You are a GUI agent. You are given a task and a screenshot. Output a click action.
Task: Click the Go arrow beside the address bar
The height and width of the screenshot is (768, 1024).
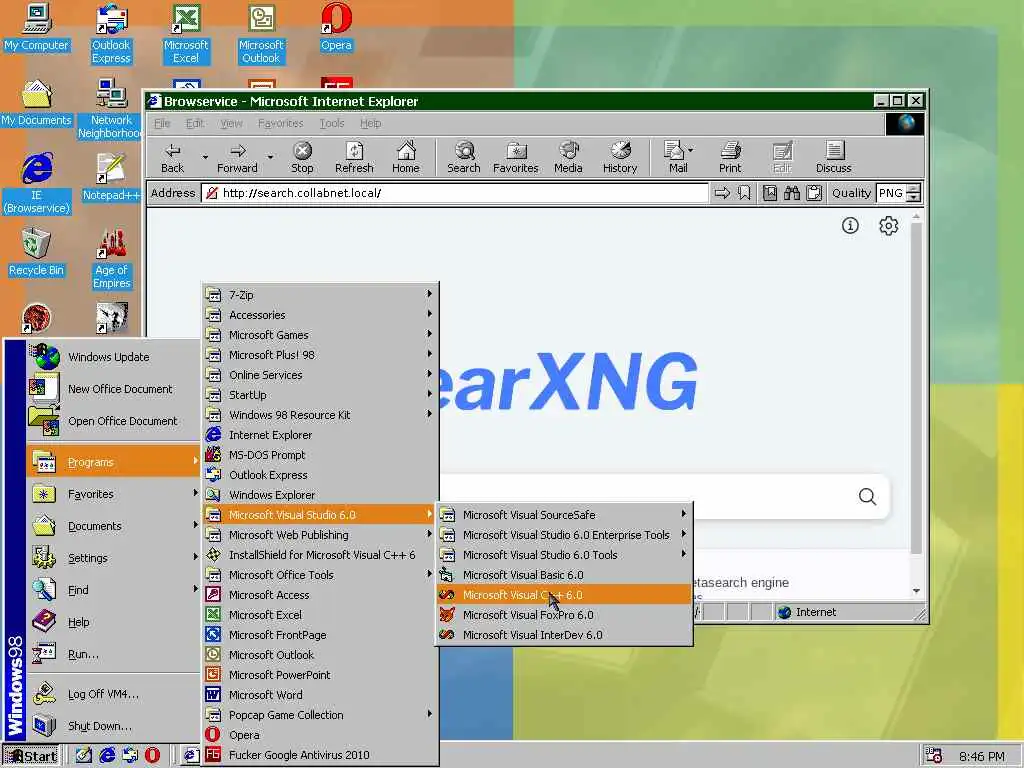pyautogui.click(x=722, y=193)
